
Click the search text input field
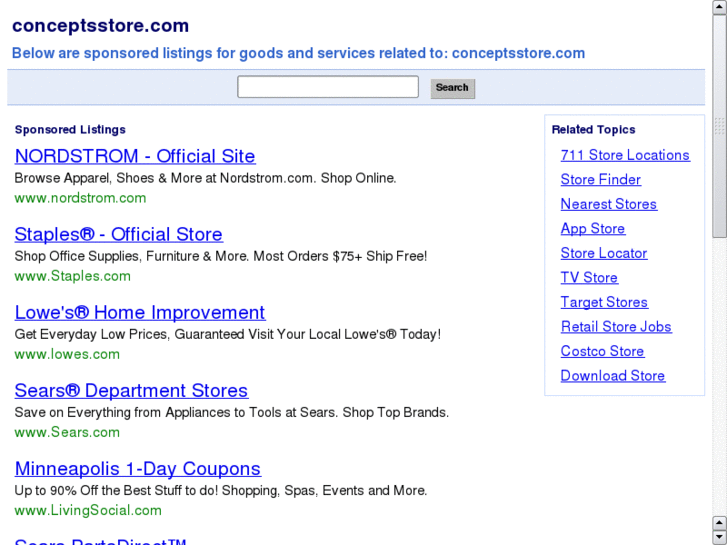328,87
